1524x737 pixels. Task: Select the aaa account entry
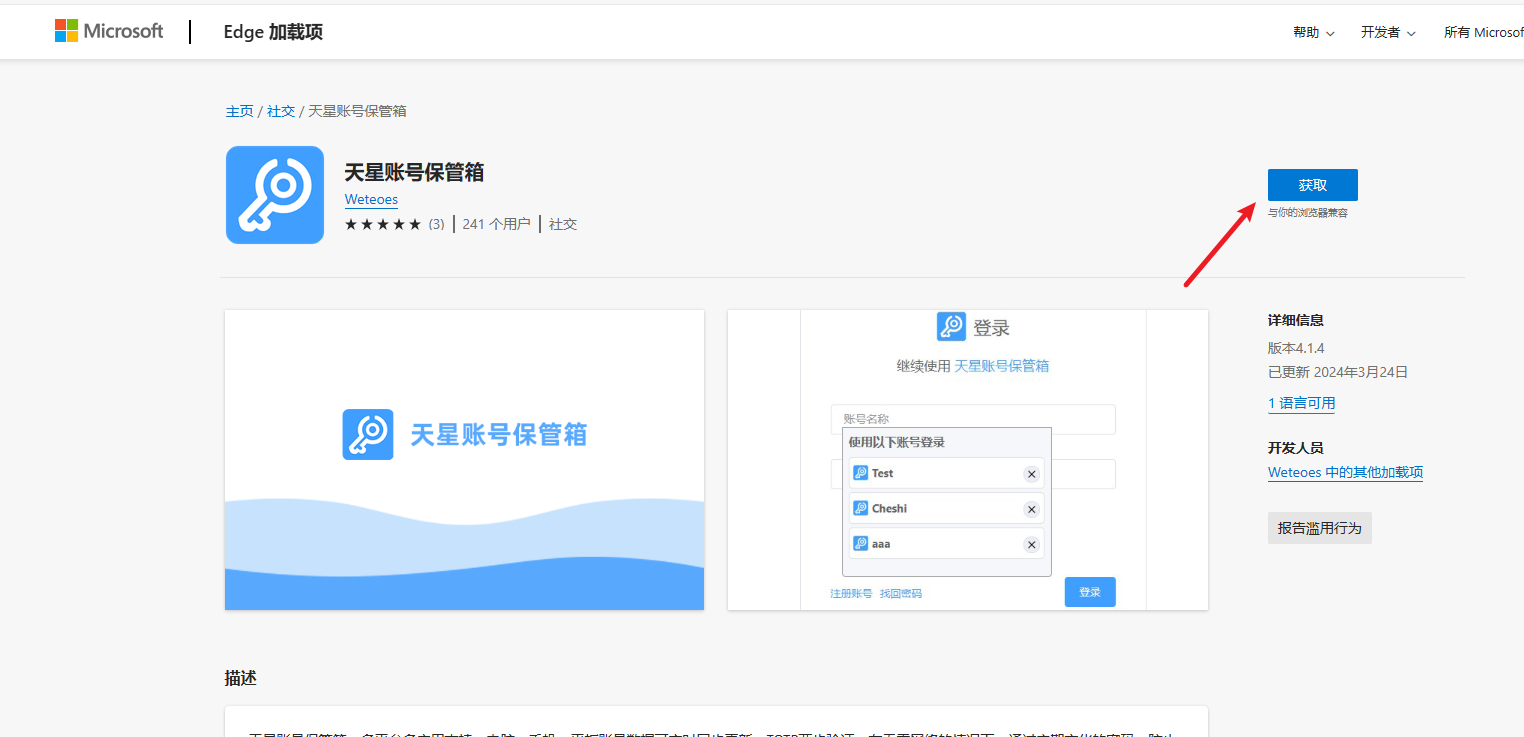tap(946, 544)
